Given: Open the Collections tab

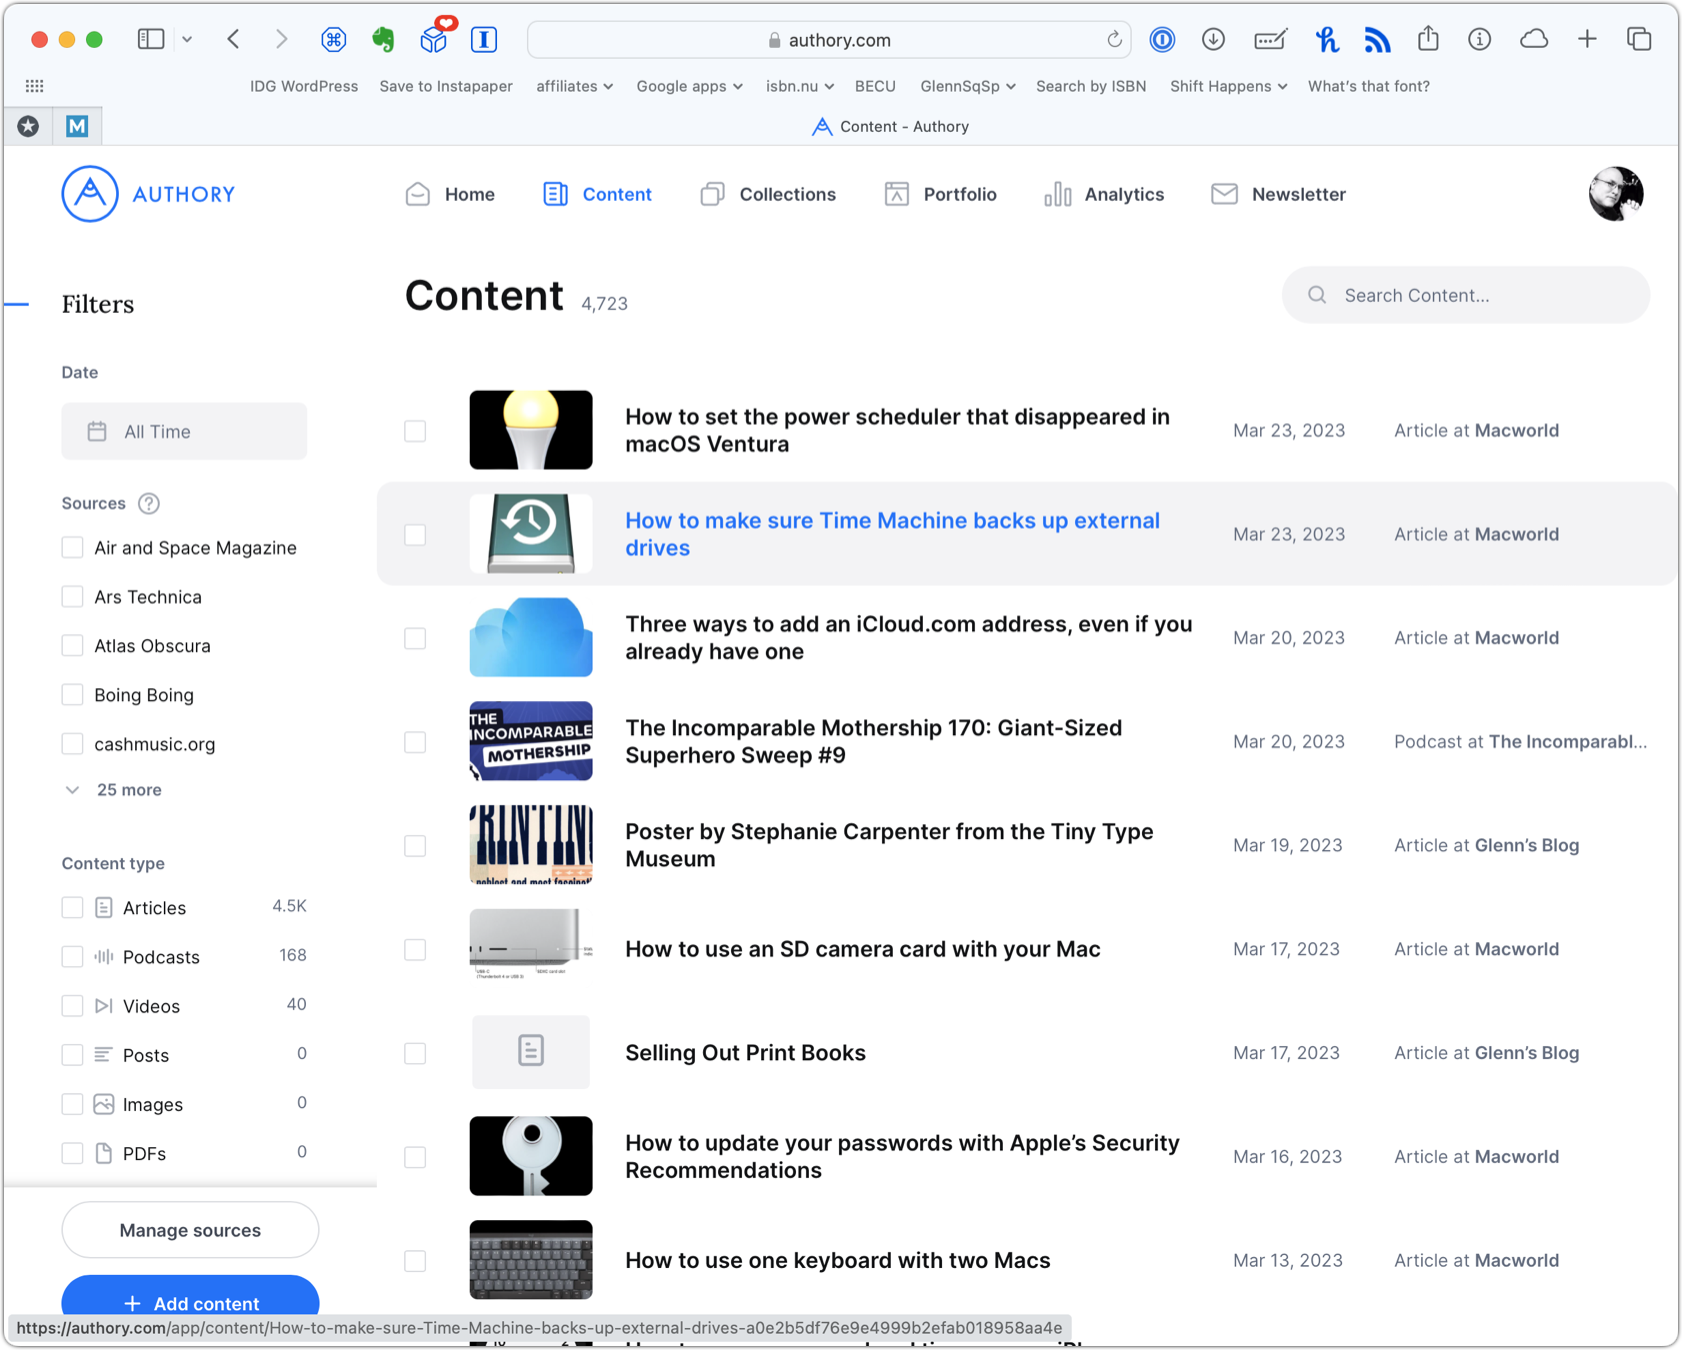Looking at the screenshot, I should point(768,194).
